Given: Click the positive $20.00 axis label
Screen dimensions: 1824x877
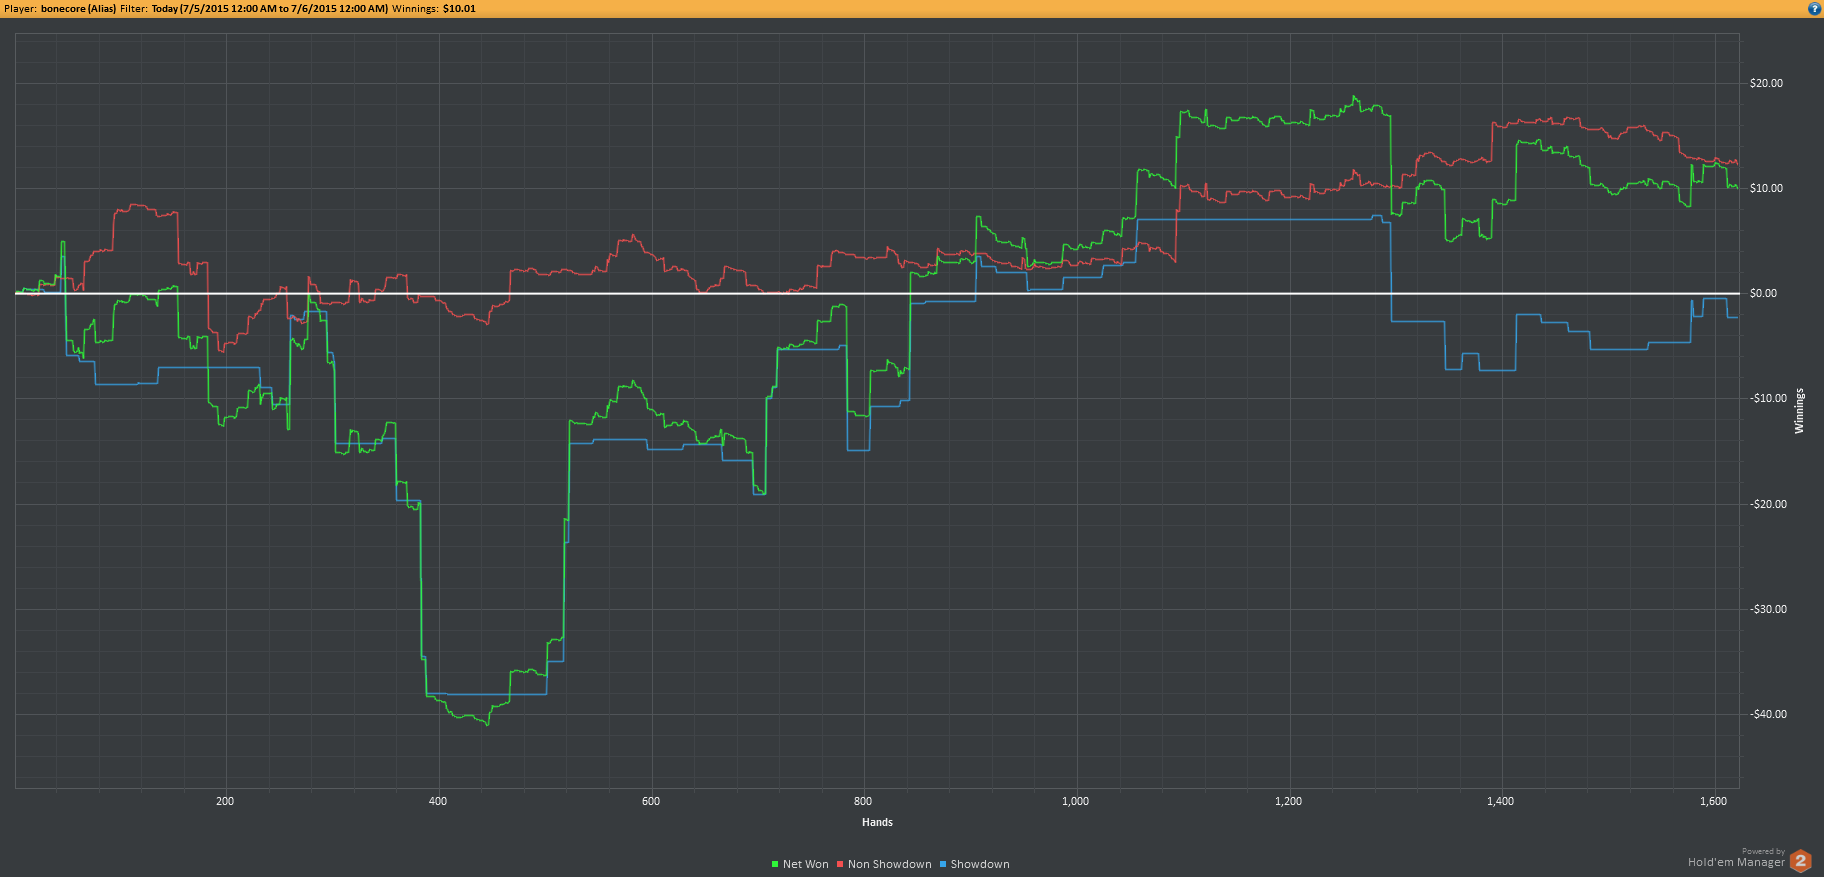Looking at the screenshot, I should [x=1766, y=83].
